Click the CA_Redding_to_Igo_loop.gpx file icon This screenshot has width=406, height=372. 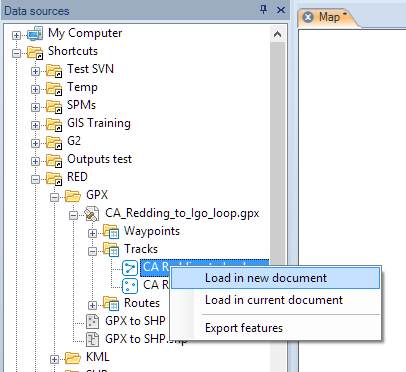tap(92, 214)
